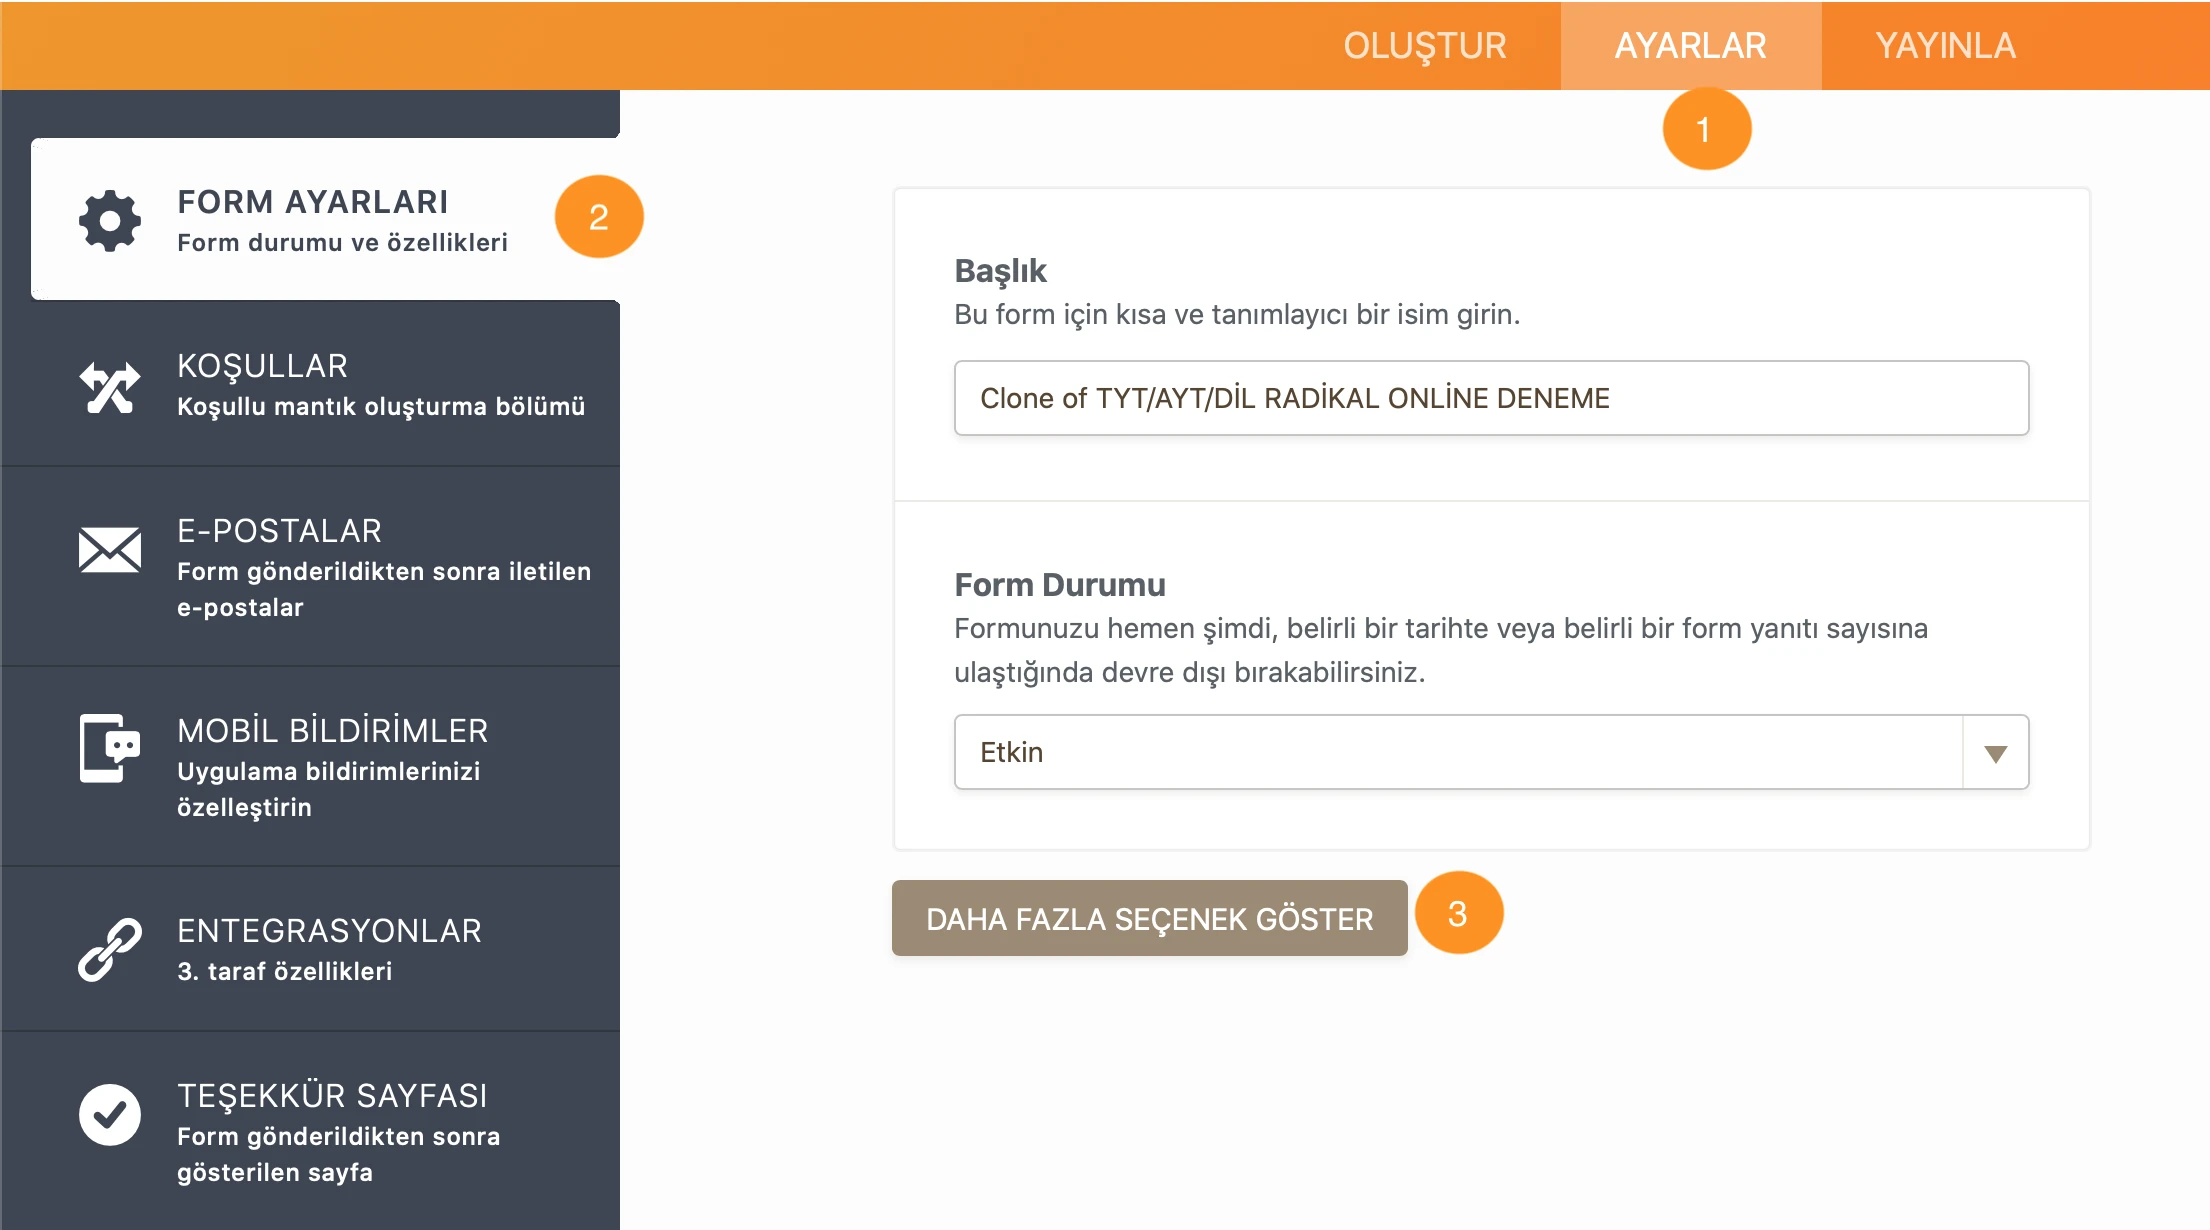Screen dimensions: 2210x1230
Task: Click the Mobil Bildirimler phone icon
Action: coord(110,748)
